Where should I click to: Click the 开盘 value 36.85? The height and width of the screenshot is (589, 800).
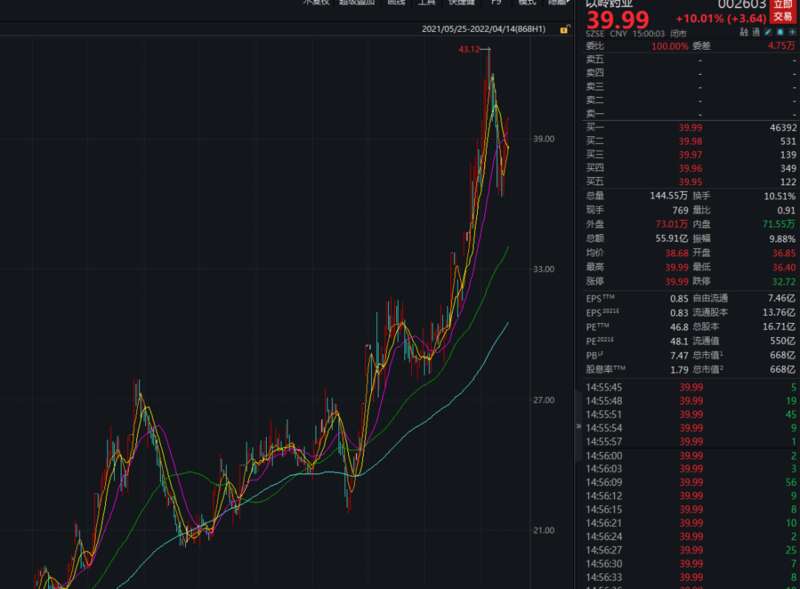pyautogui.click(x=784, y=253)
